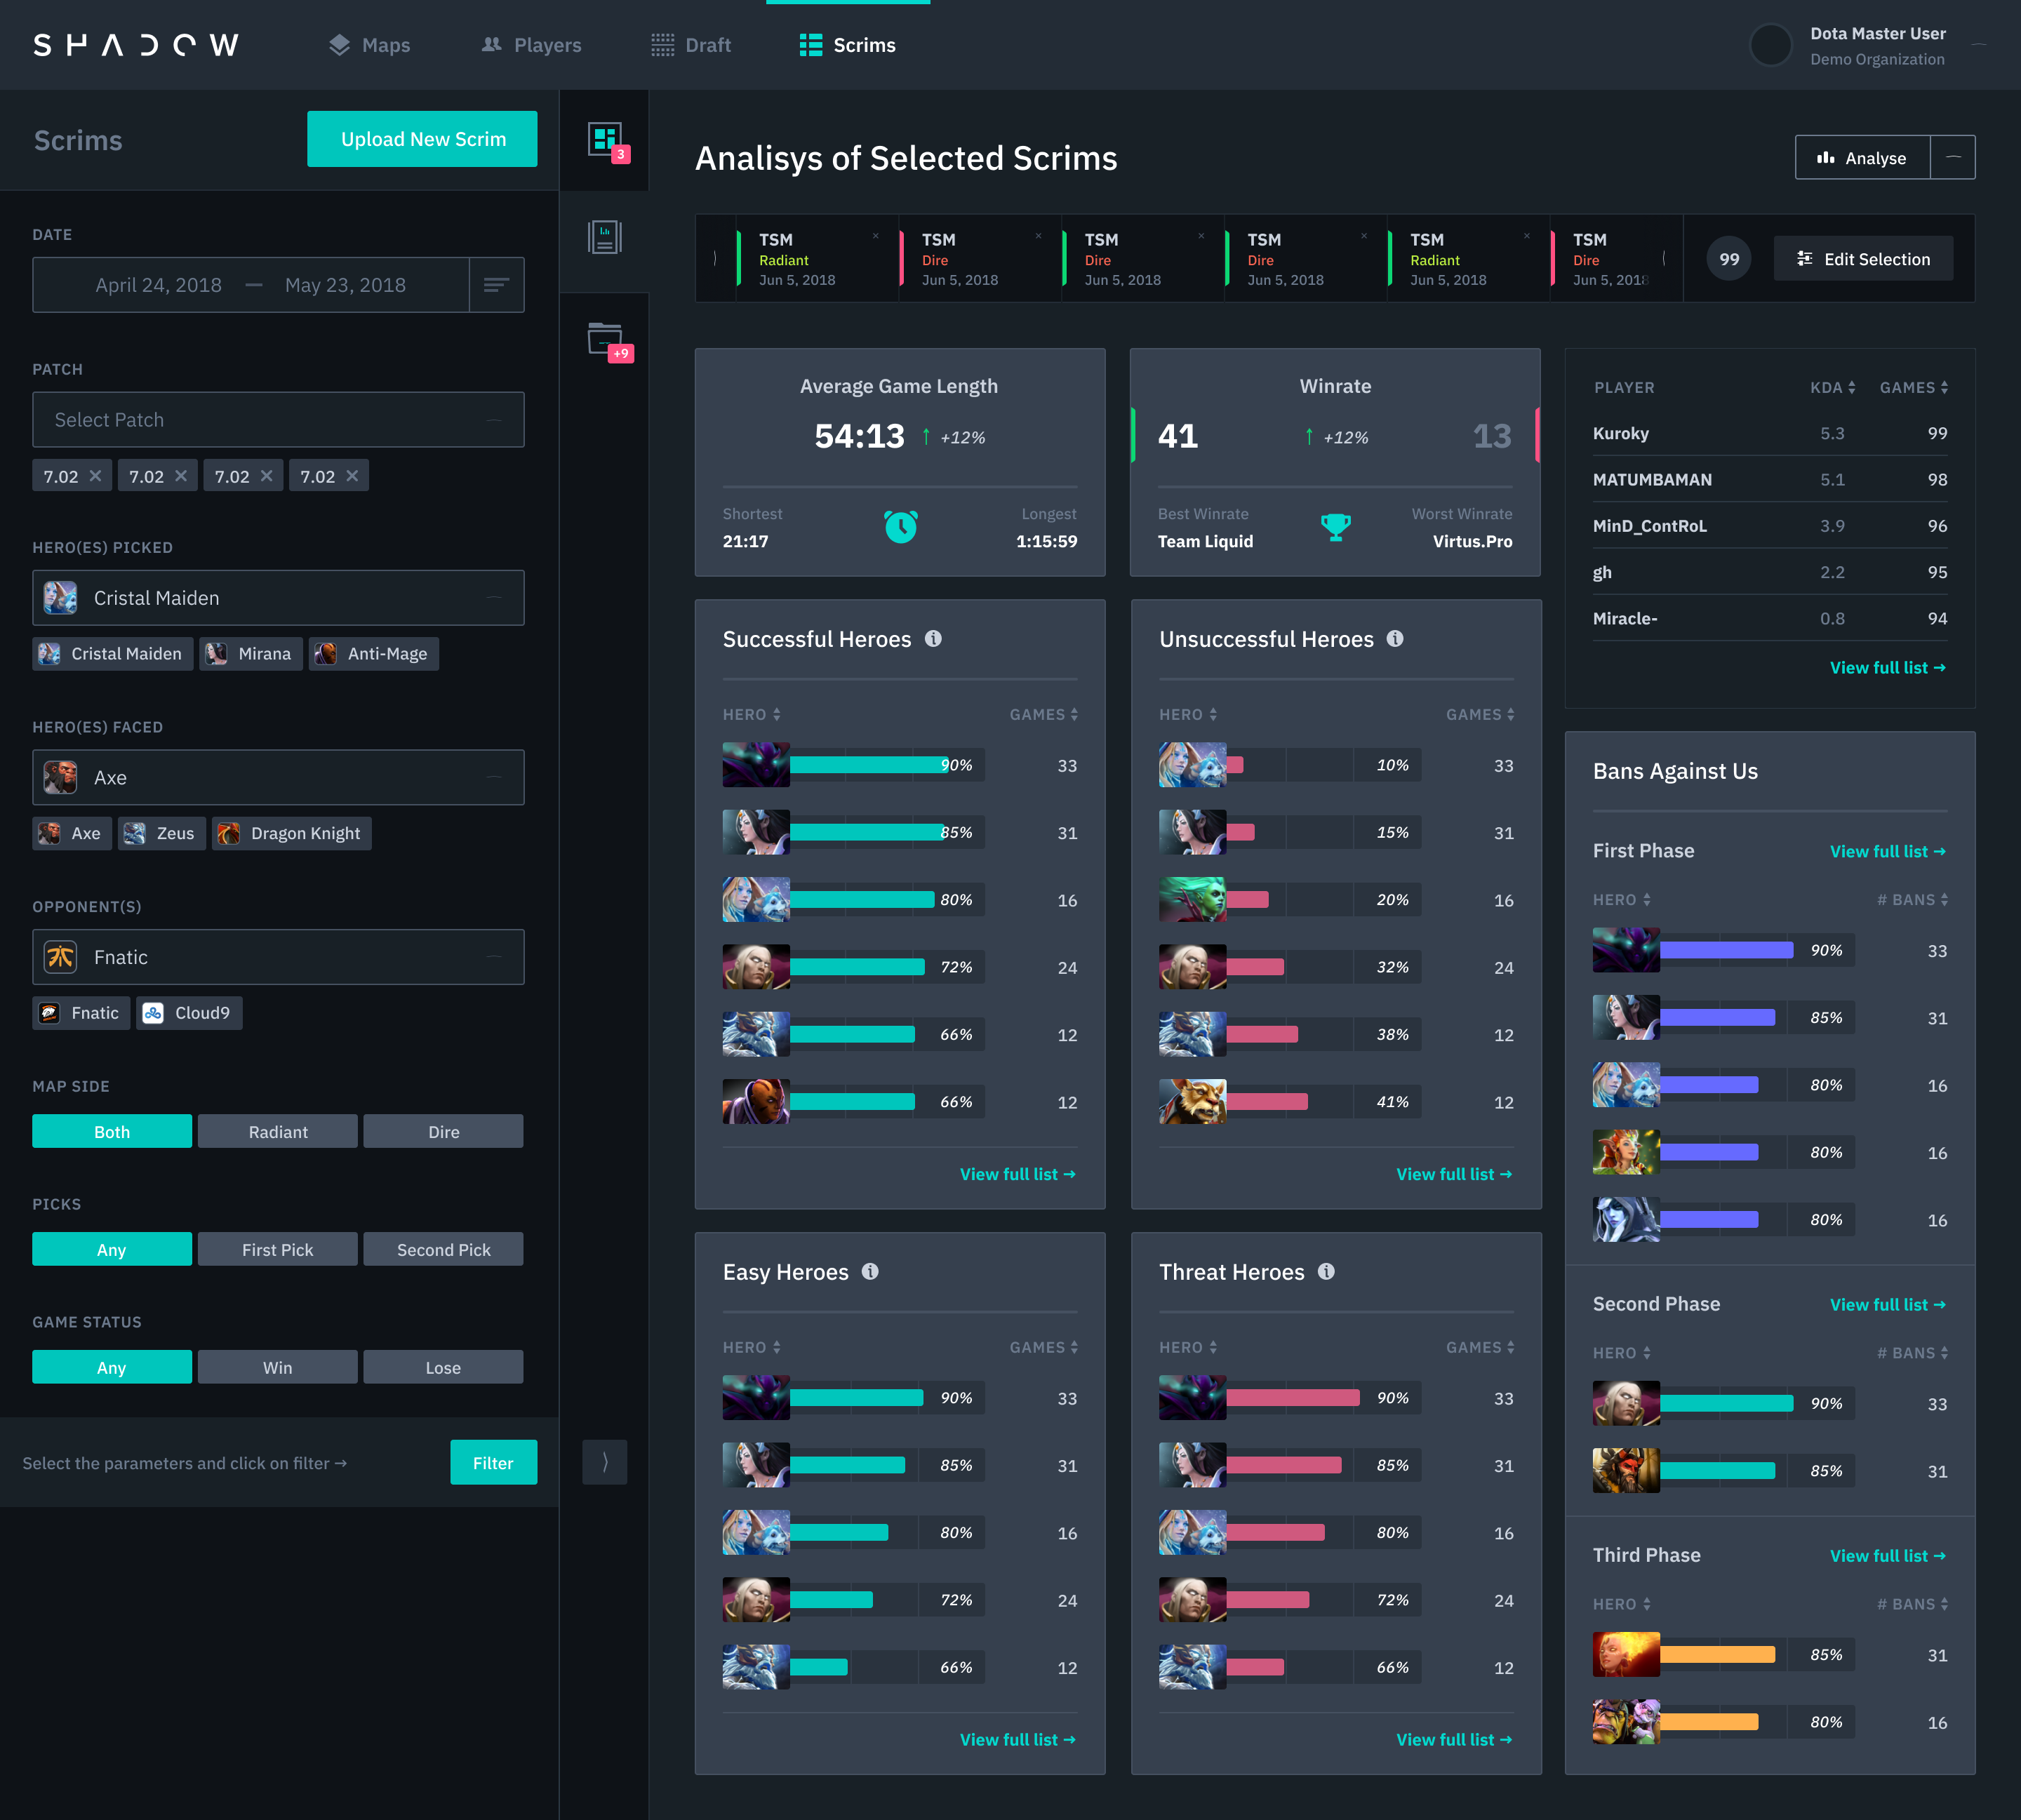This screenshot has height=1820, width=2021.
Task: Open the dashboard icon with badge 3
Action: tap(604, 139)
